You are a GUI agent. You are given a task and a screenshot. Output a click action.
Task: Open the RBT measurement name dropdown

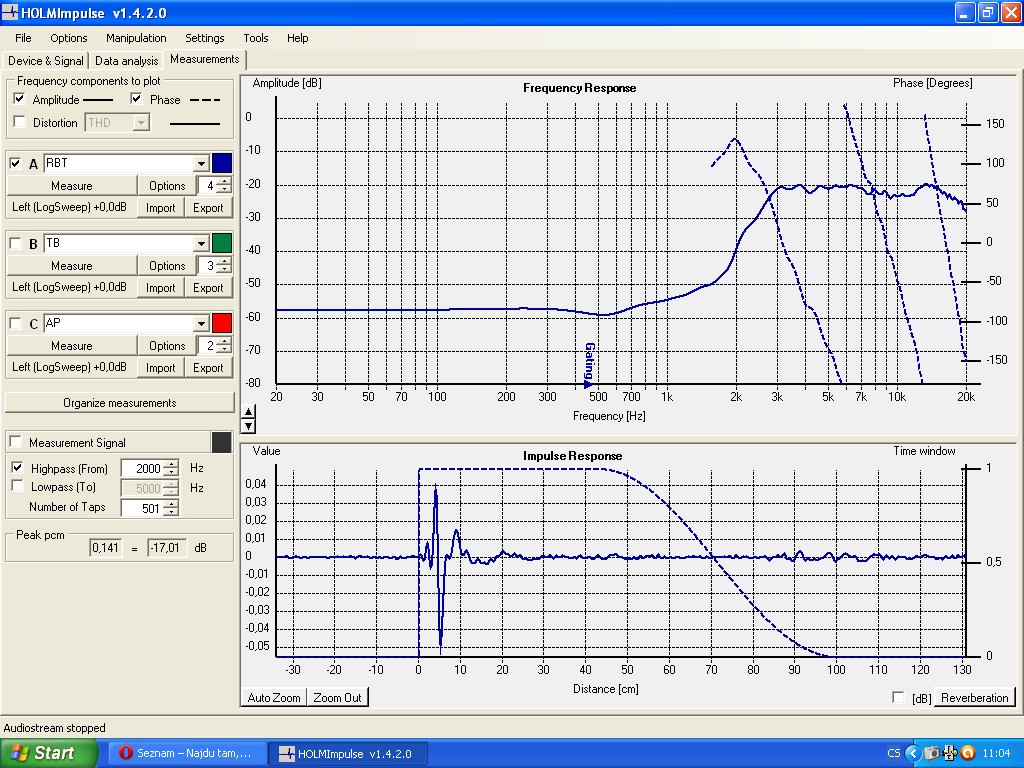pos(201,163)
